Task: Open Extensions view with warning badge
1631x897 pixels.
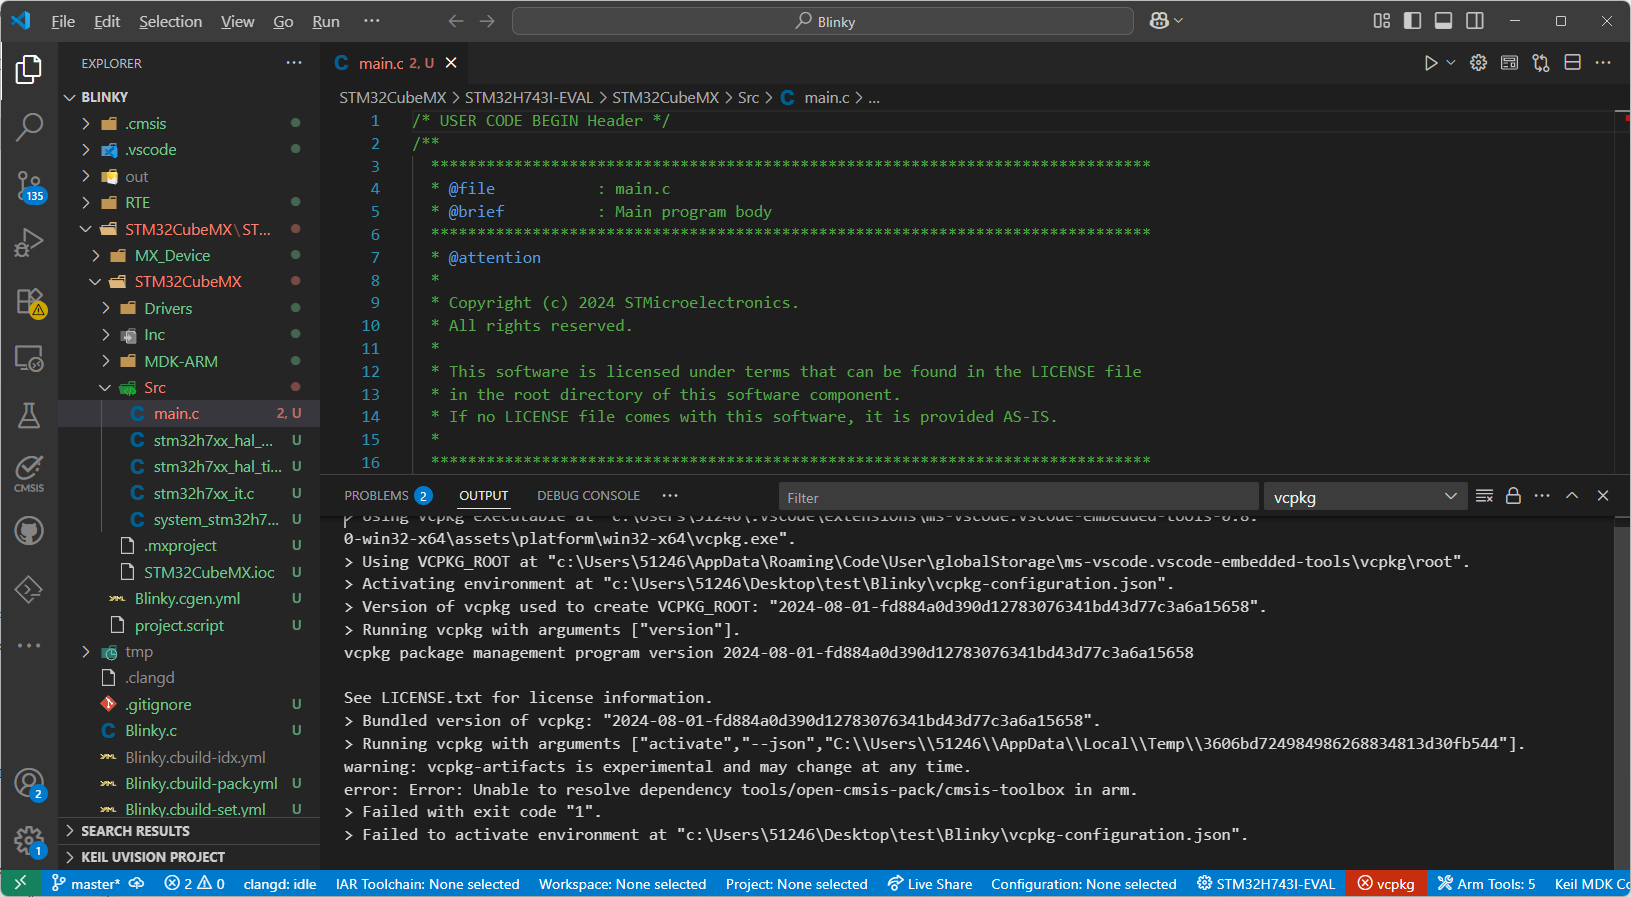Action: click(x=29, y=301)
